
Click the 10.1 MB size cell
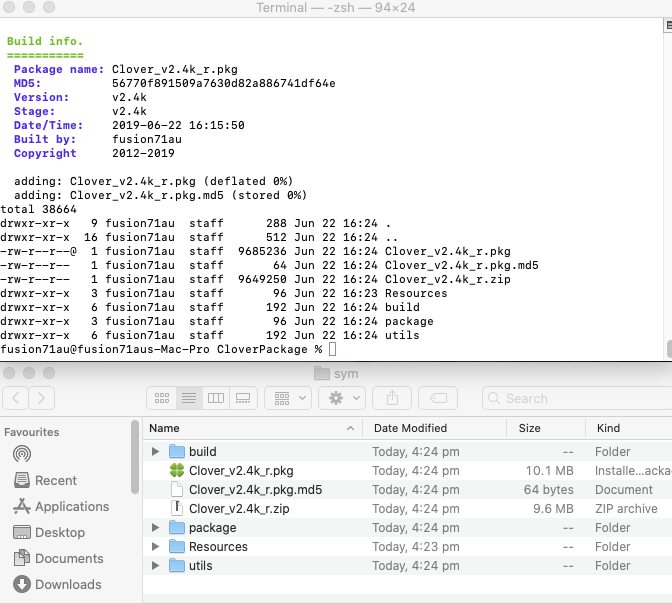click(549, 471)
